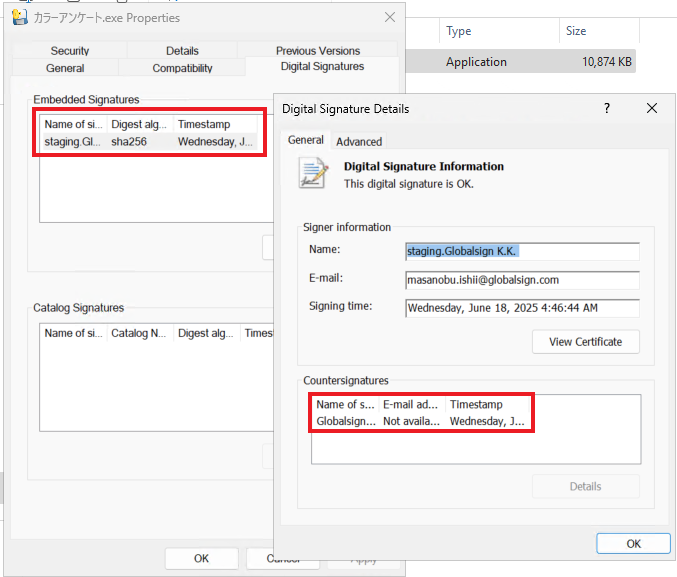Select the Previous Versions tab
Screen dimensions: 677x577
(x=318, y=51)
